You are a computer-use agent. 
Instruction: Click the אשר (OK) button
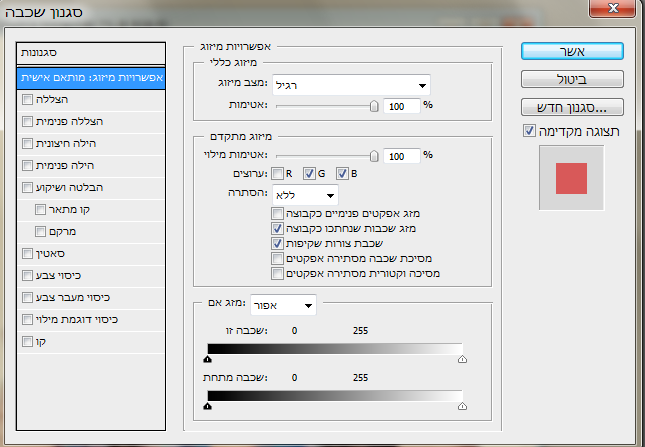[x=572, y=51]
